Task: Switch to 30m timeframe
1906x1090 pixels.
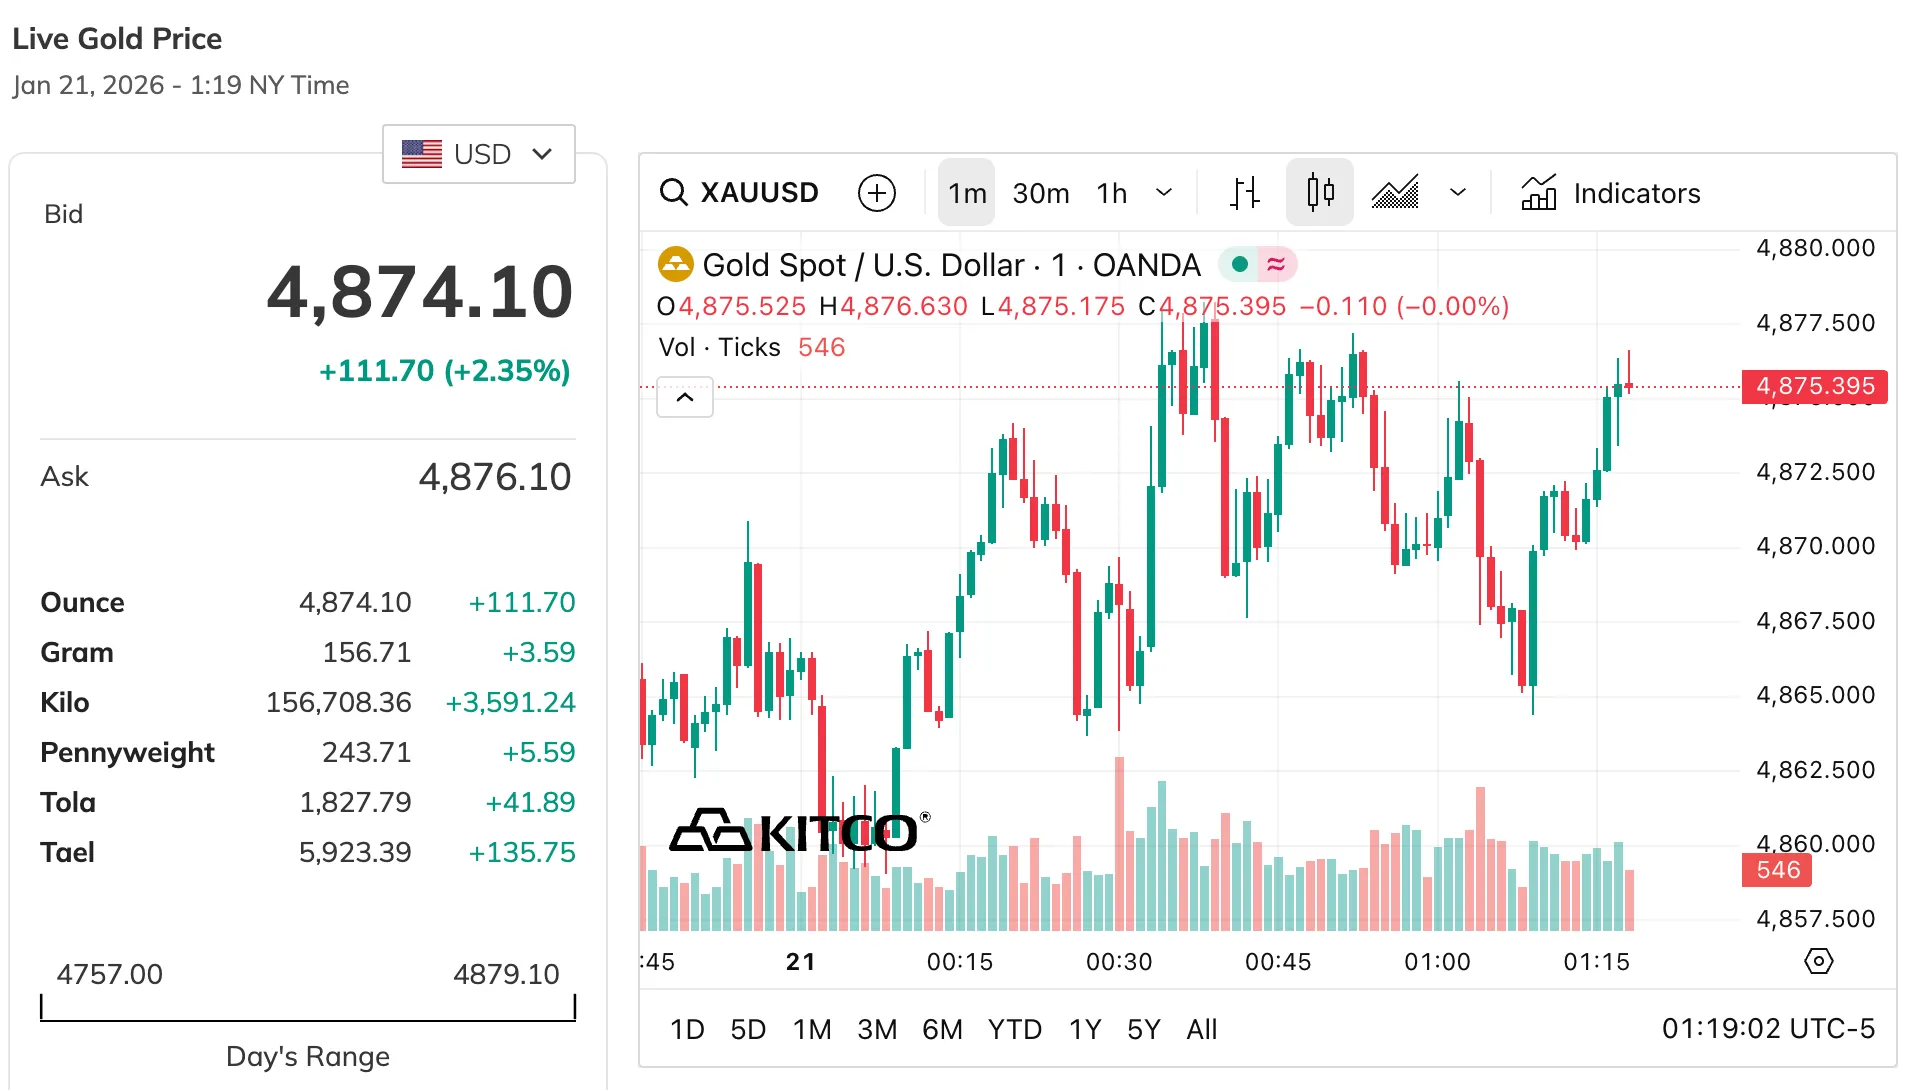Action: [x=1041, y=193]
